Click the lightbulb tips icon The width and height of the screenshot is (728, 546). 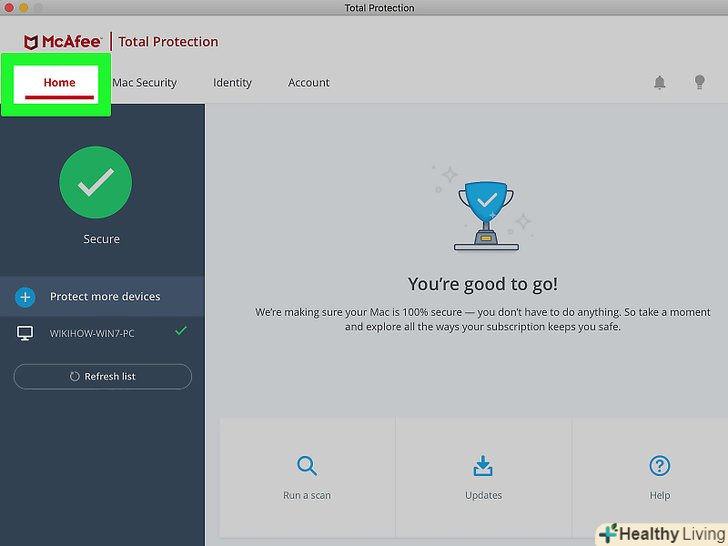pyautogui.click(x=699, y=82)
